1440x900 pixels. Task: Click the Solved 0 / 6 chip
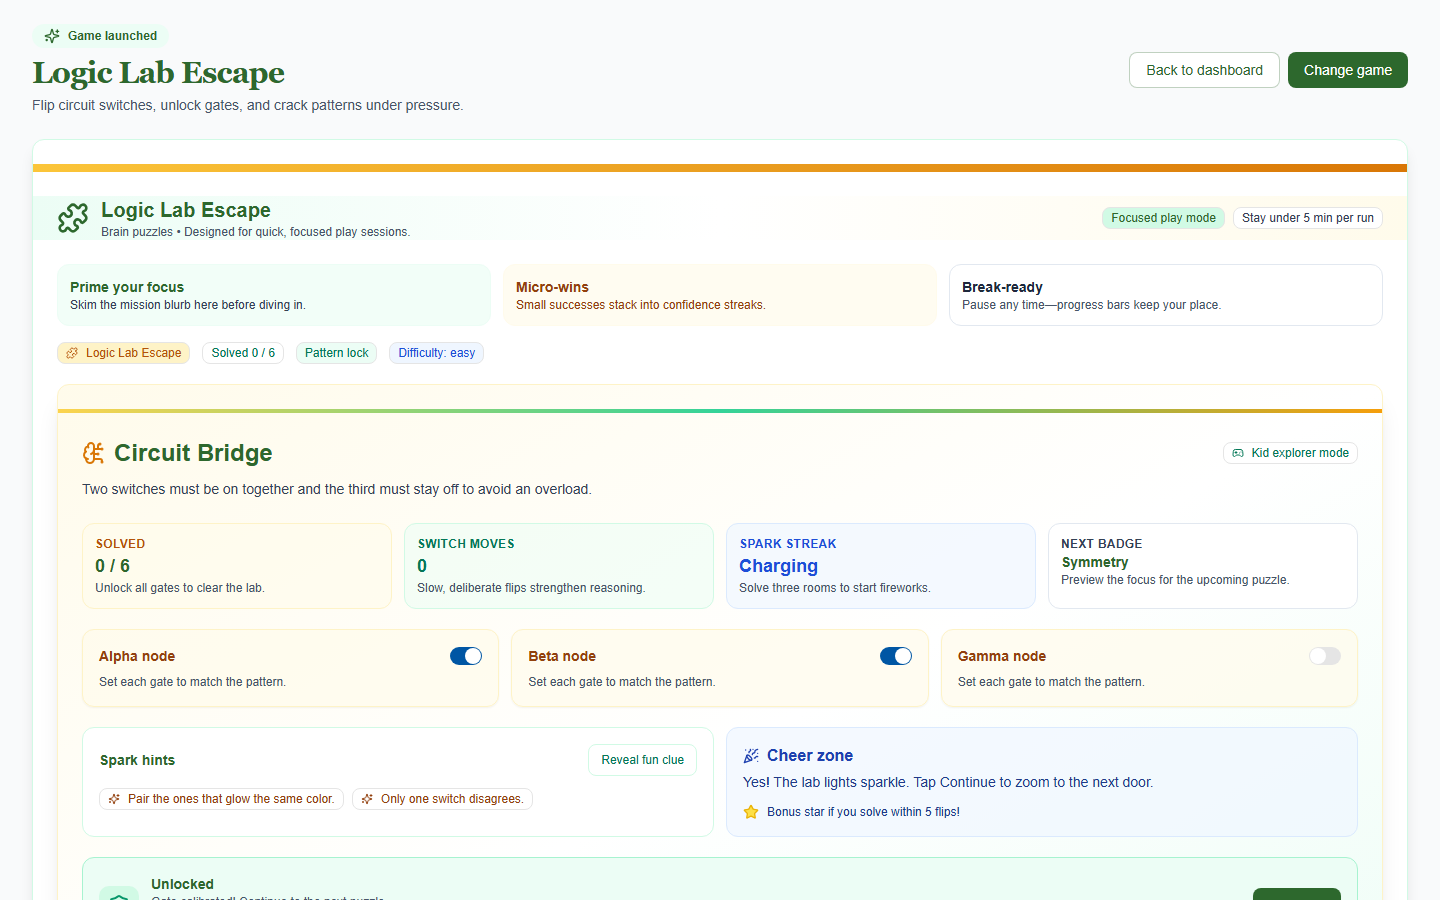243,353
